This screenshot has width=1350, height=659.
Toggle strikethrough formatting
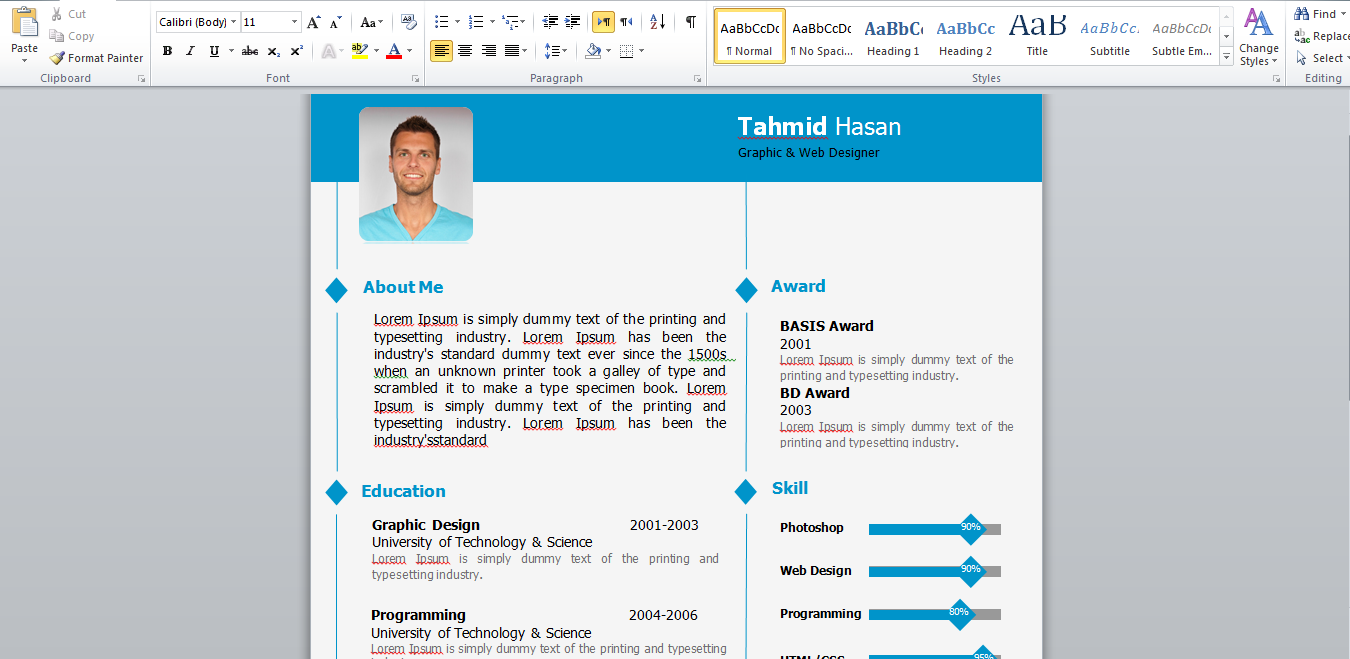(x=250, y=51)
